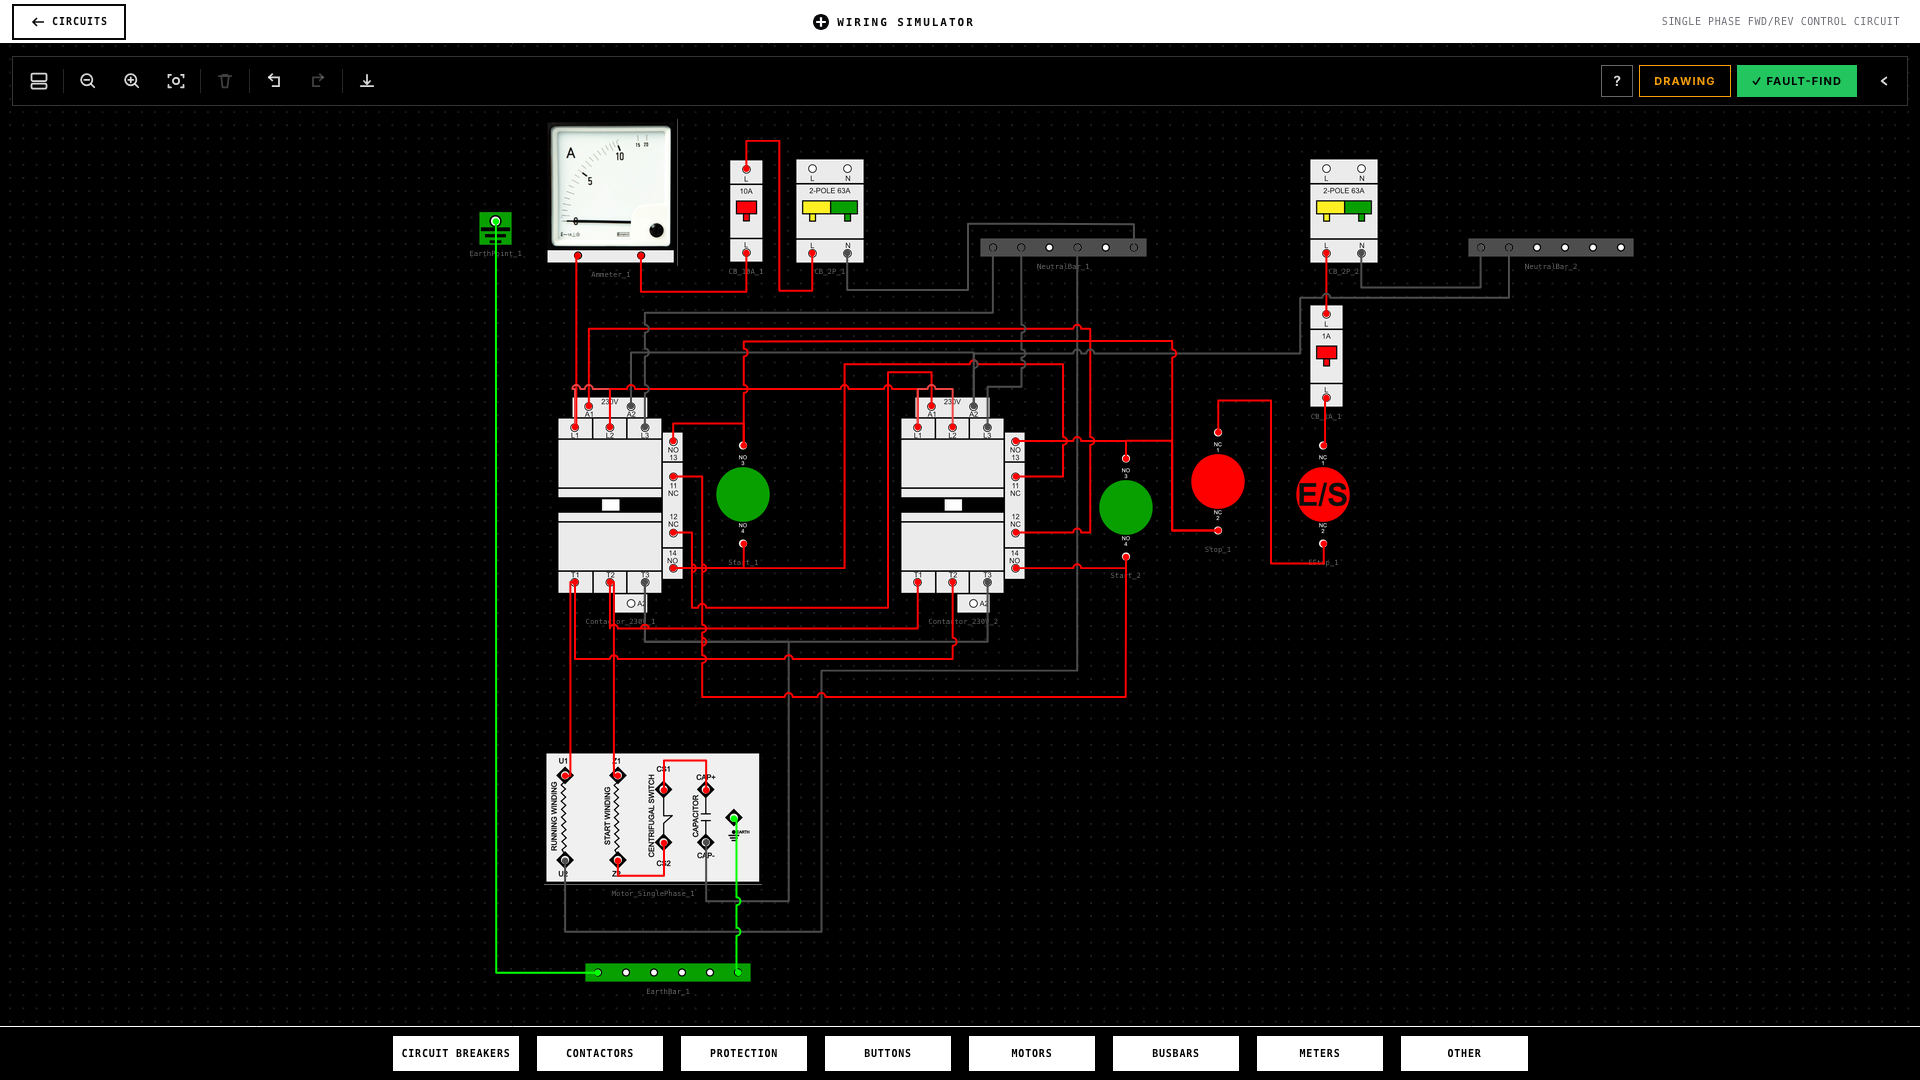Redo the last wiring action
This screenshot has height=1080, width=1920.
pyautogui.click(x=318, y=81)
